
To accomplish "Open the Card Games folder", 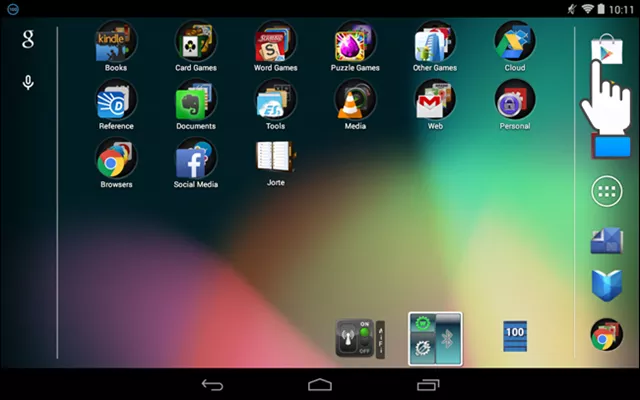I will coord(196,43).
